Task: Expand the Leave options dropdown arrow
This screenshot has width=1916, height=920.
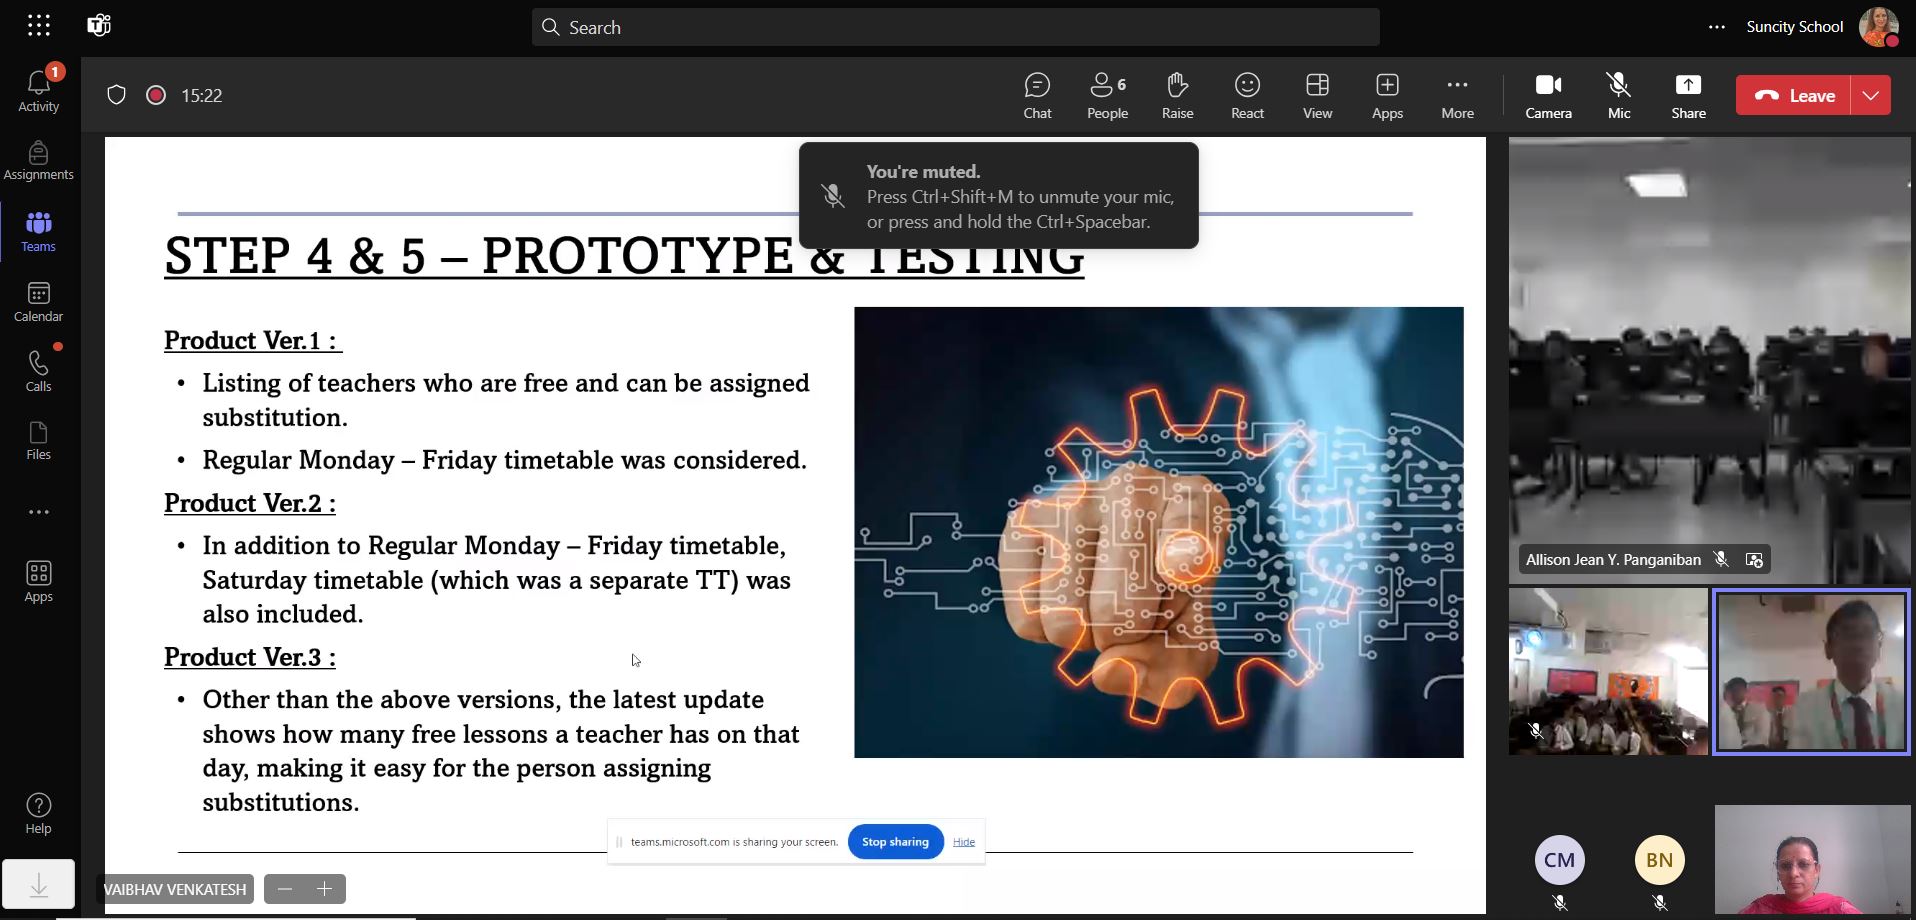Action: 1870,96
